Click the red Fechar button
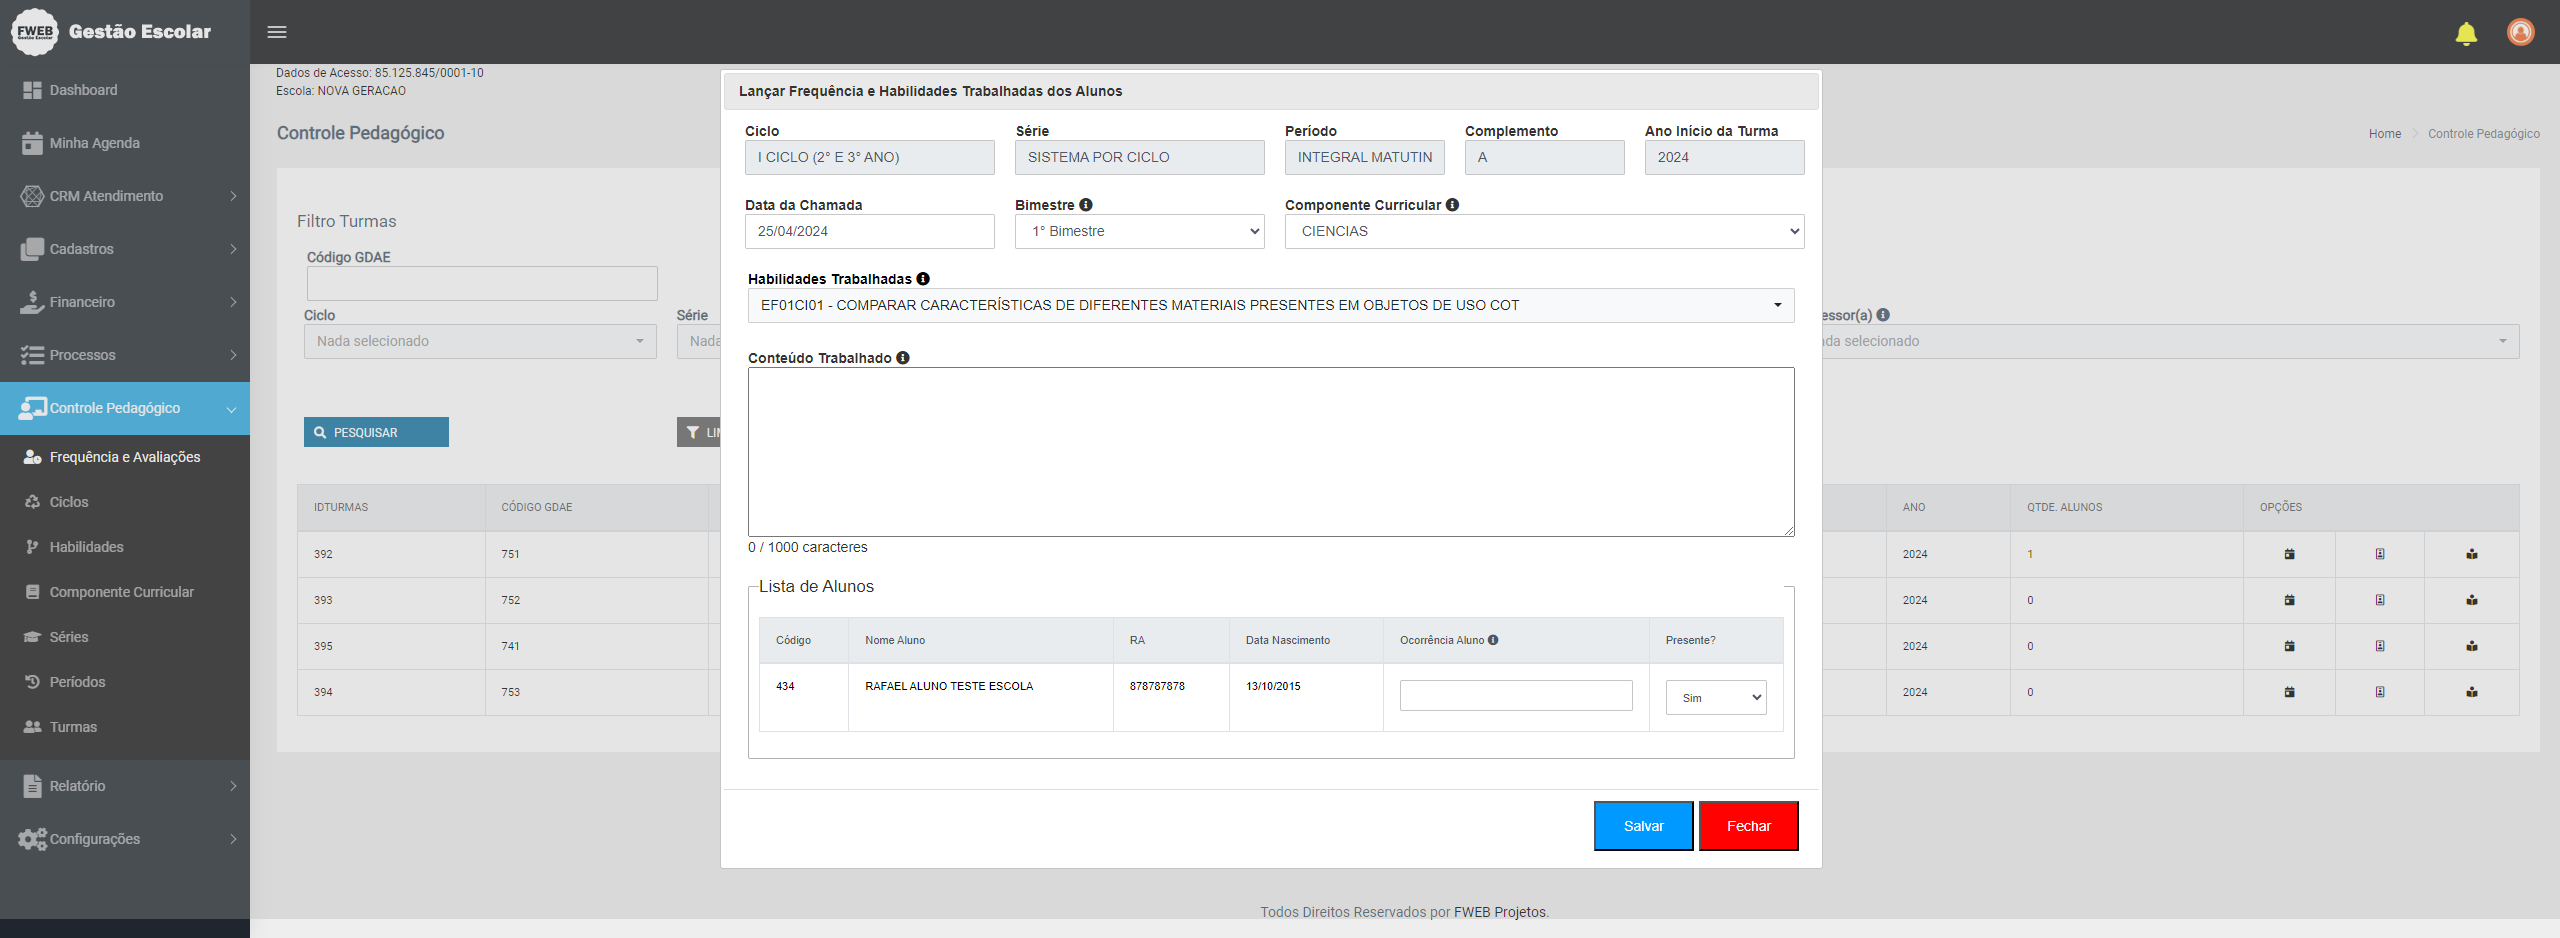2560x938 pixels. (x=1748, y=826)
